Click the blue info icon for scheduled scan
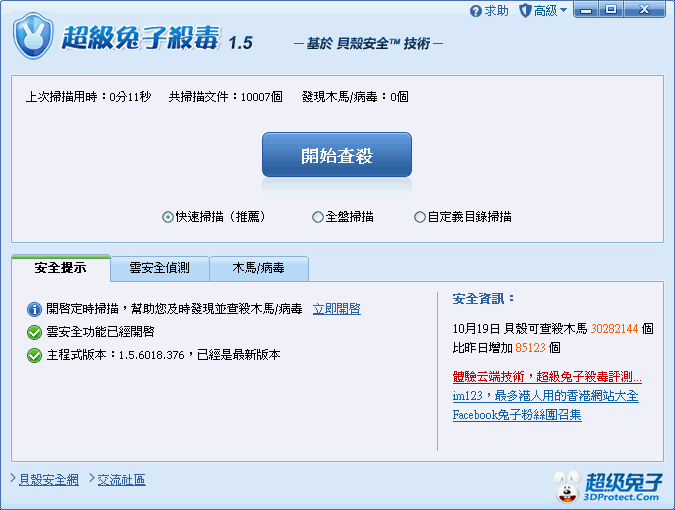675x510 pixels. [35, 310]
